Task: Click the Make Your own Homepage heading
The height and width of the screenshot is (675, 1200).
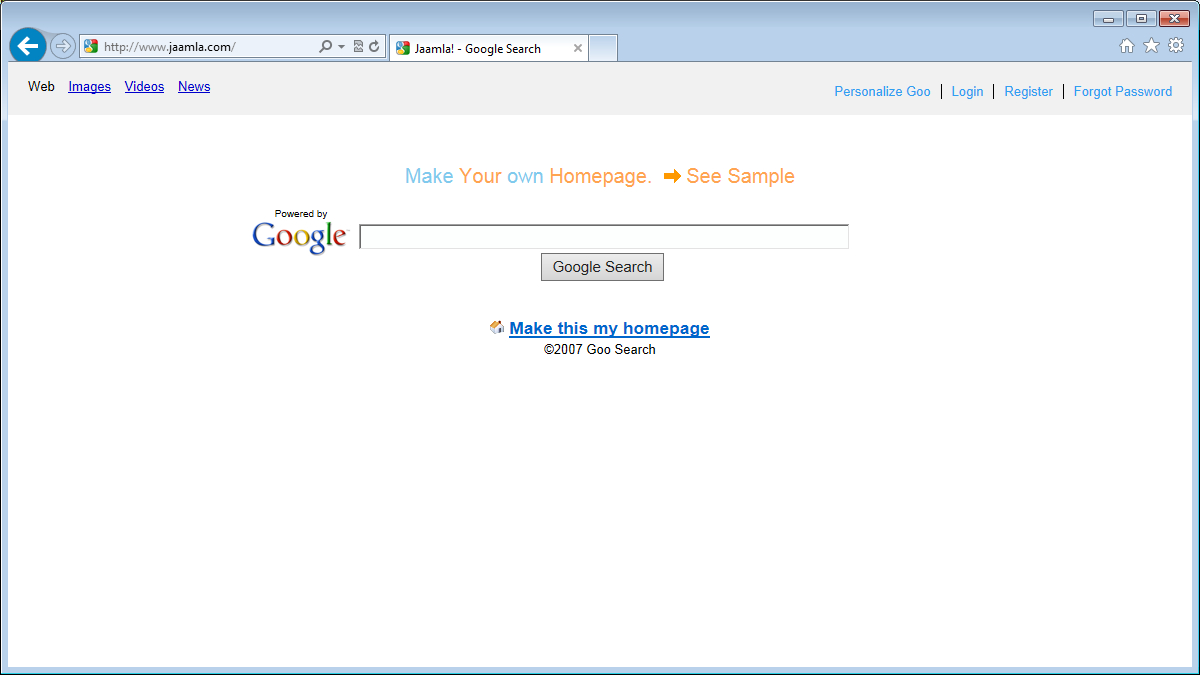Action: (x=528, y=176)
